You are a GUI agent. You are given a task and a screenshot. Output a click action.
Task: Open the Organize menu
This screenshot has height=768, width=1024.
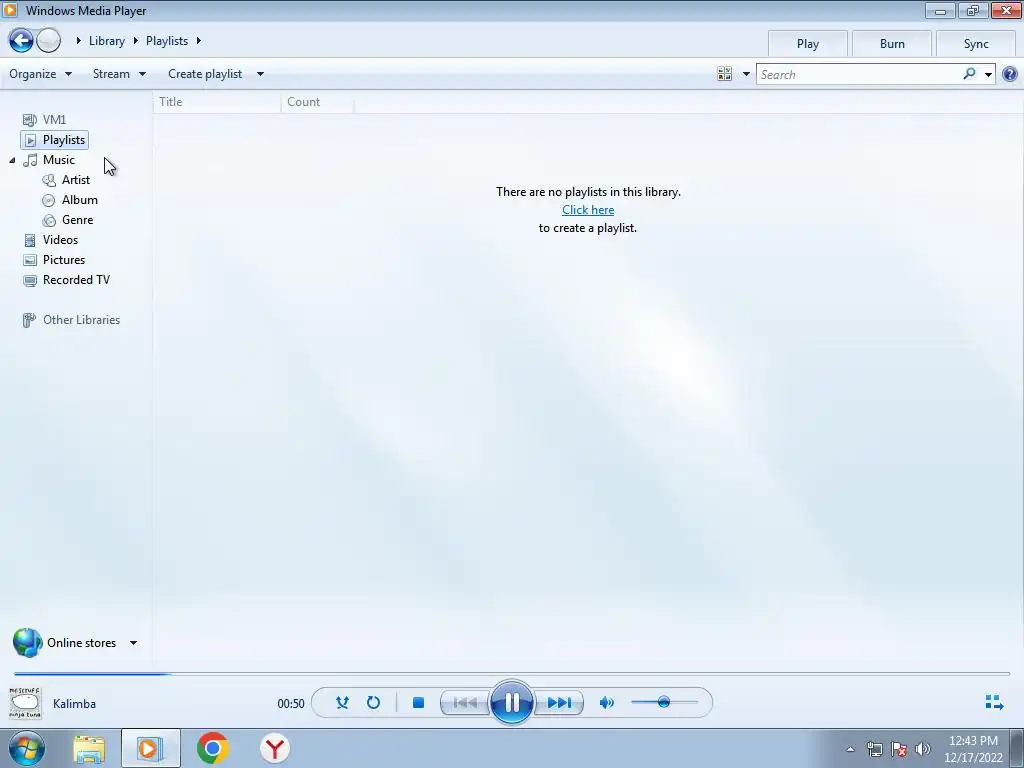click(40, 74)
